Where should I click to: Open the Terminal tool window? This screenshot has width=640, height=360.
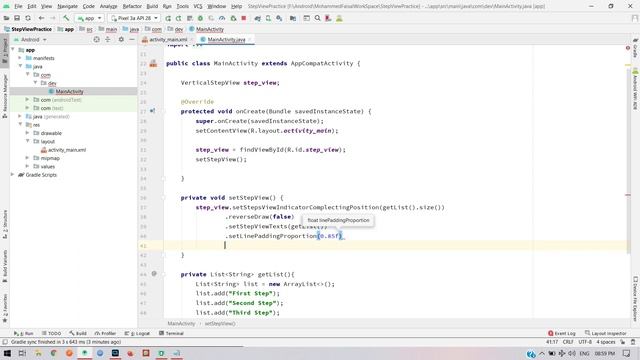pyautogui.click(x=171, y=333)
